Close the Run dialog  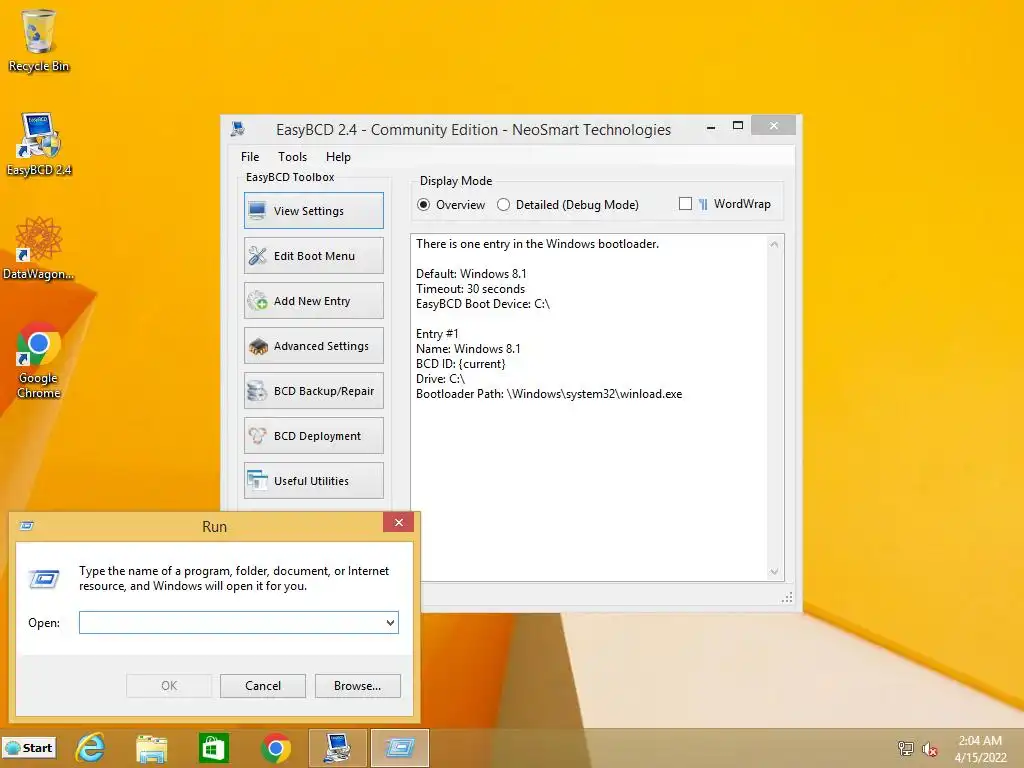click(x=398, y=522)
